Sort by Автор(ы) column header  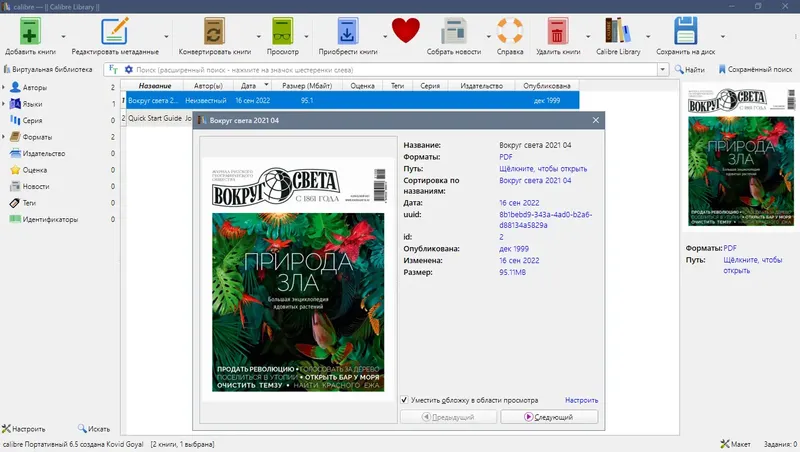tap(208, 86)
